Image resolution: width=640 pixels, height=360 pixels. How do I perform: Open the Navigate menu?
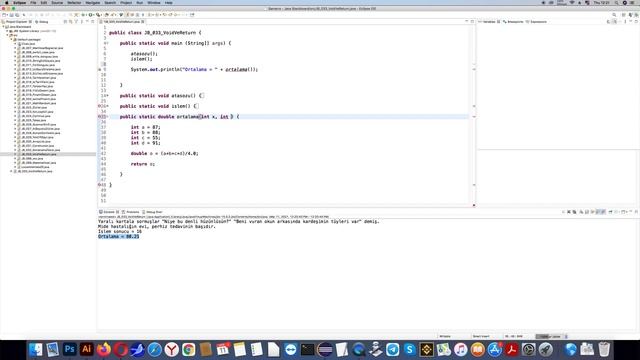[x=93, y=2]
